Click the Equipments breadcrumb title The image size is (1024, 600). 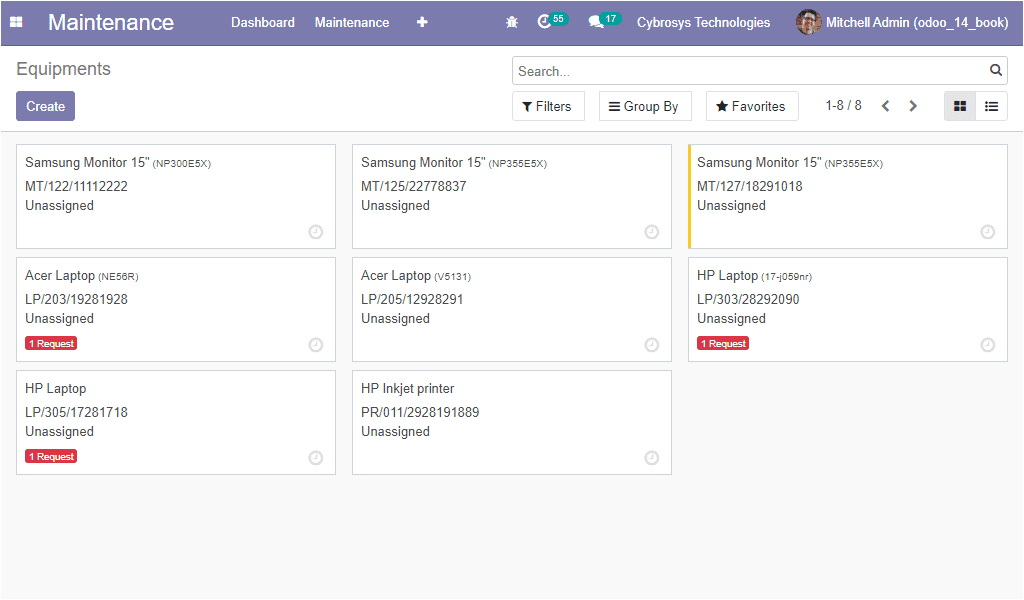click(x=63, y=69)
